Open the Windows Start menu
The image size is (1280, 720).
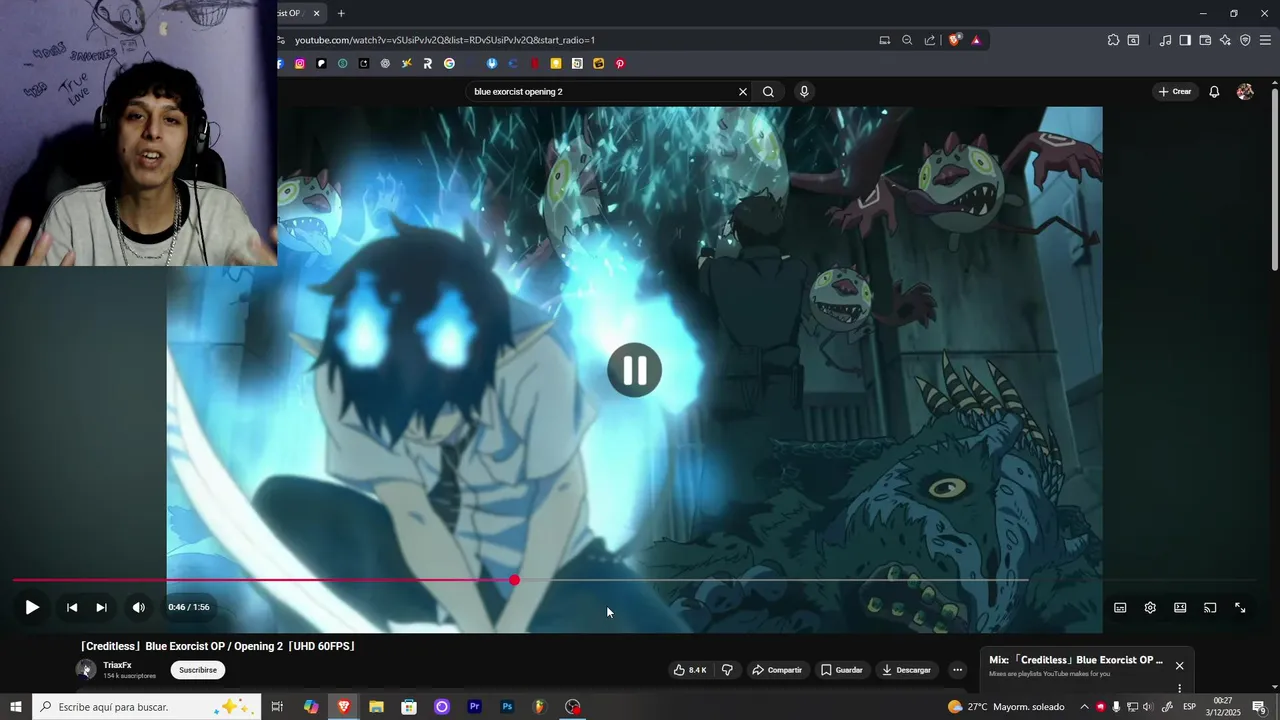(15, 707)
